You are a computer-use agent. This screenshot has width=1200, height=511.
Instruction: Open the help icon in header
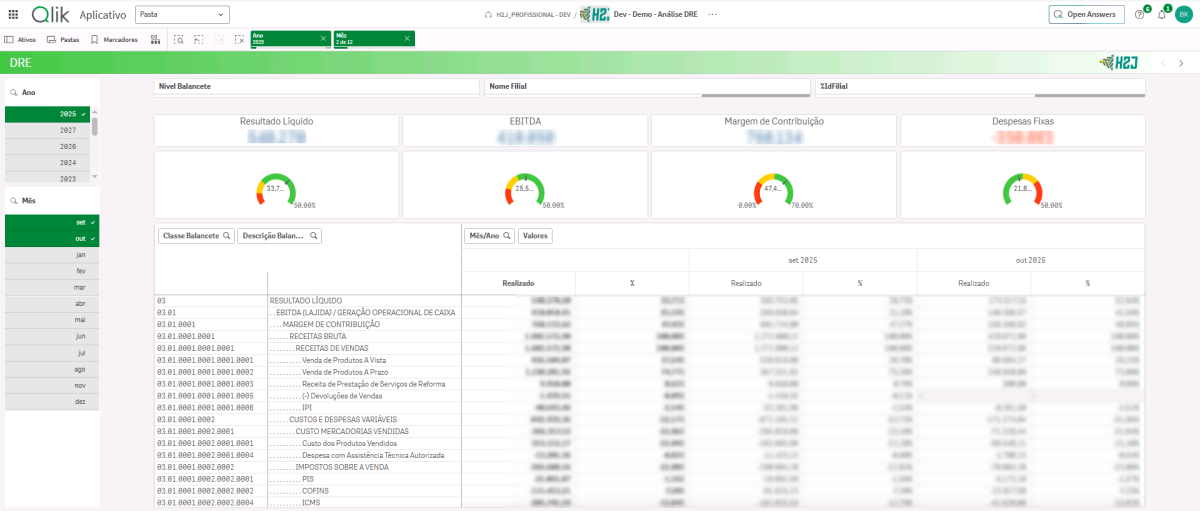1139,15
